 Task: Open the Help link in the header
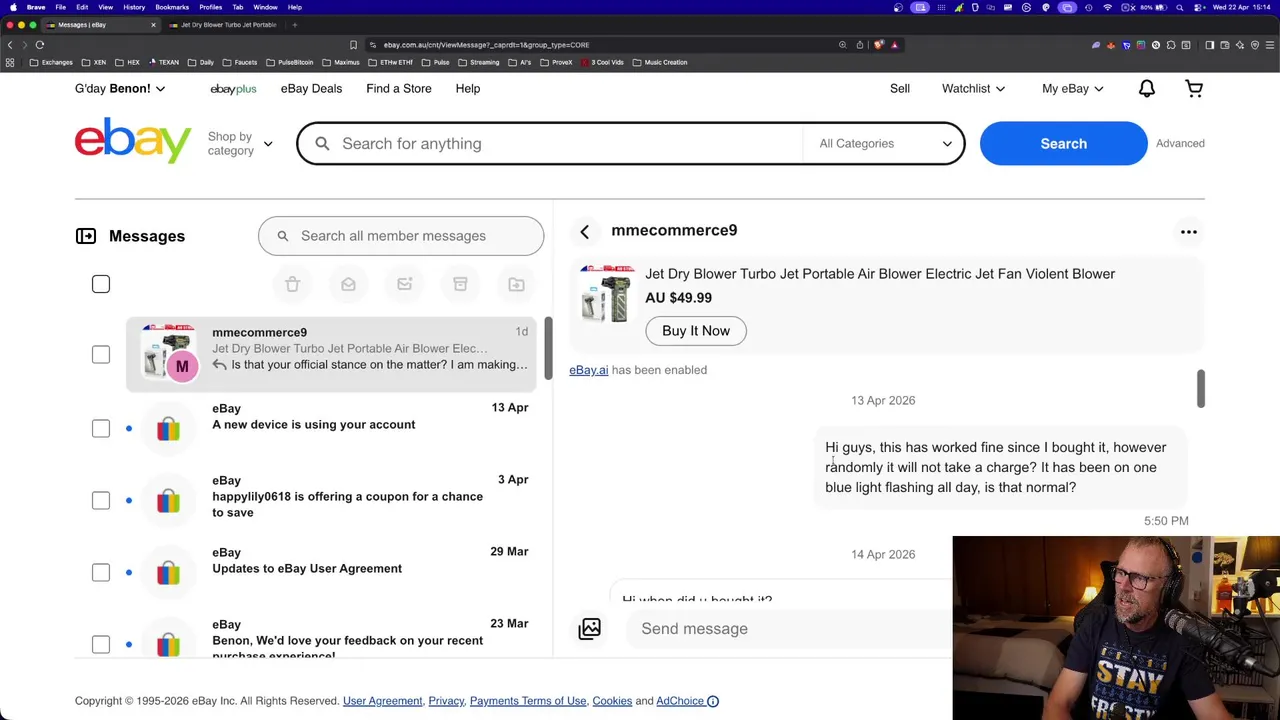tap(468, 89)
